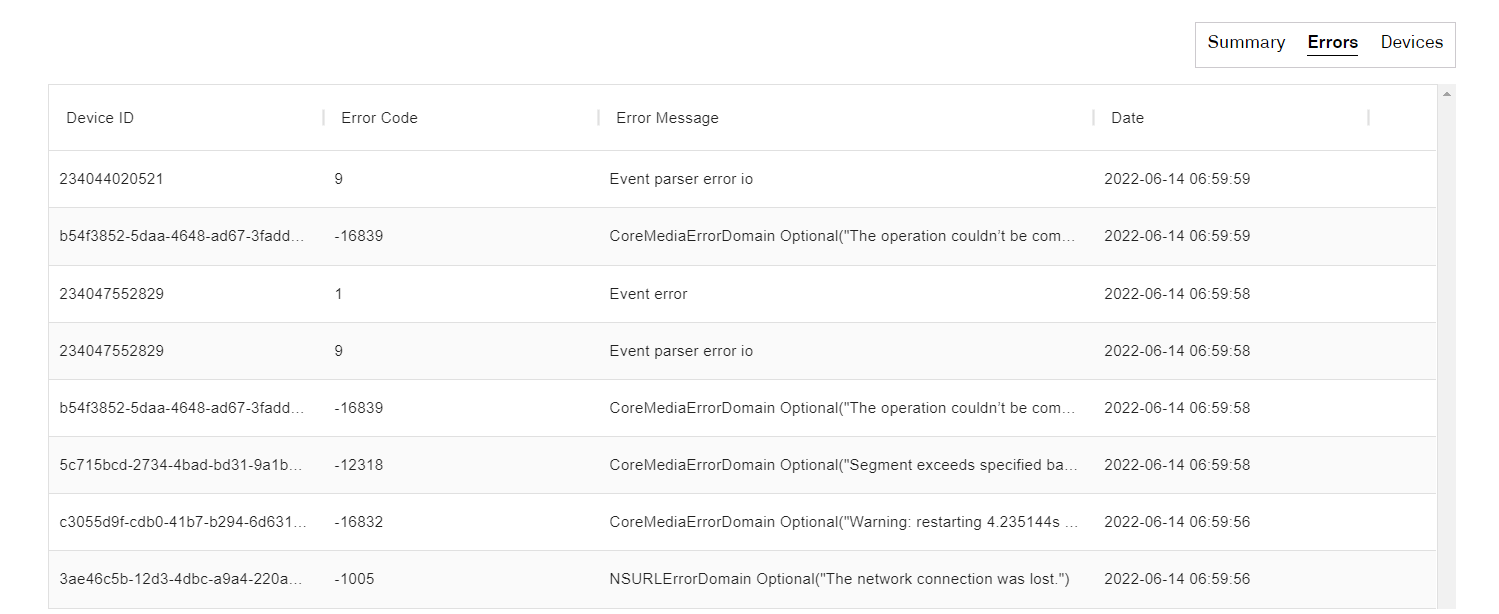Select the Warning: restarting error message

(x=843, y=522)
